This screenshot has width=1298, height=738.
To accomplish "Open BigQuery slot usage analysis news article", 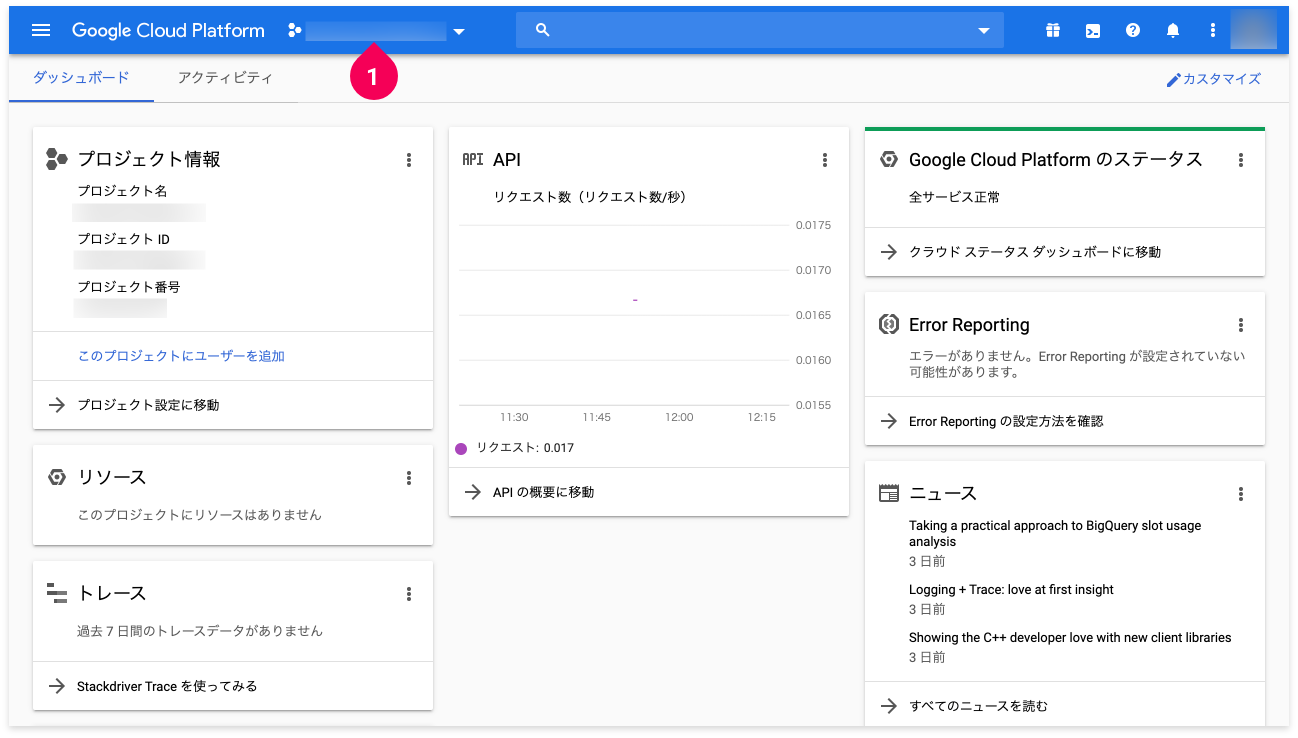I will (x=1055, y=533).
